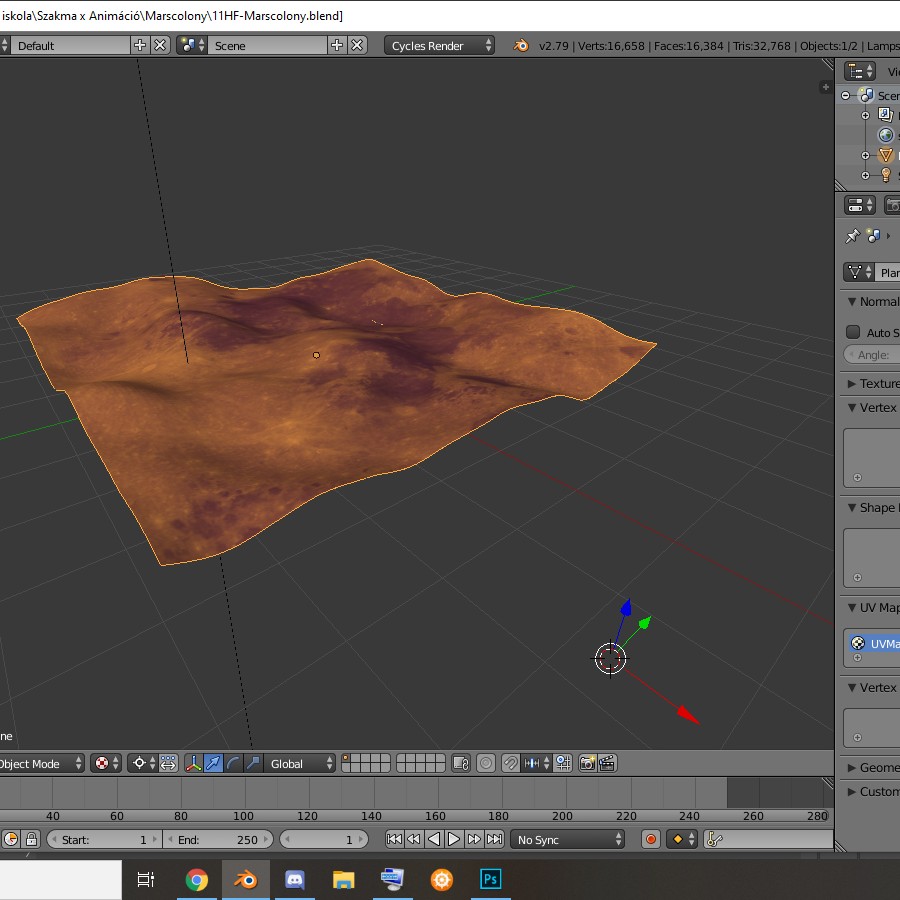Click the pin icon in properties panel
The width and height of the screenshot is (900, 900).
tap(852, 236)
